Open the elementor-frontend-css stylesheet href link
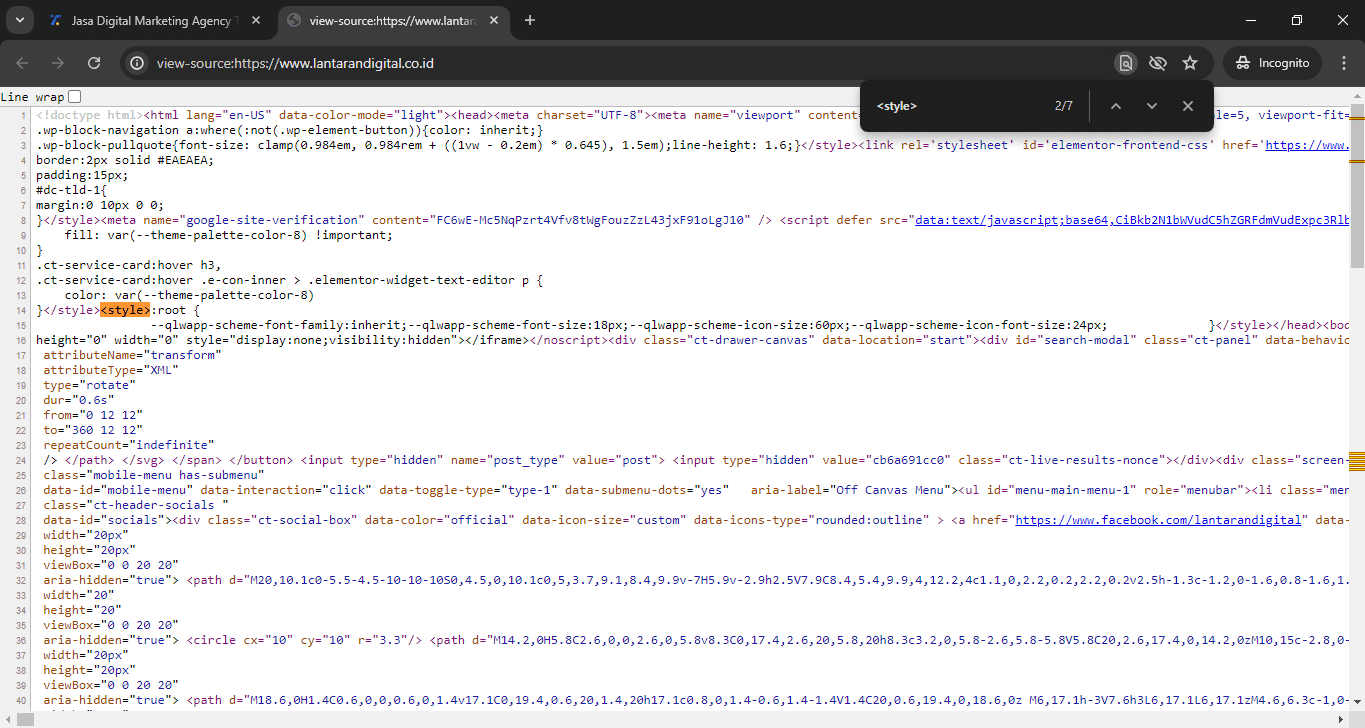1365x728 pixels. tap(1307, 145)
